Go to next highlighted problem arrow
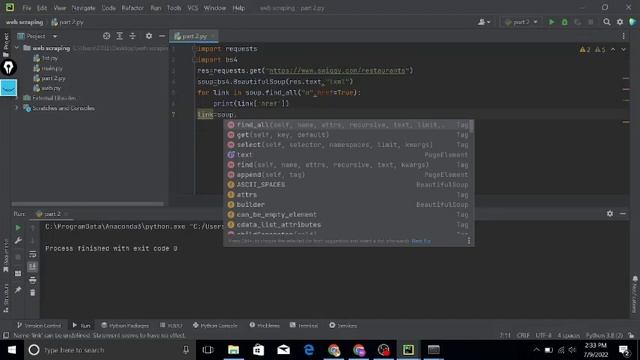640x360 pixels. tap(624, 49)
